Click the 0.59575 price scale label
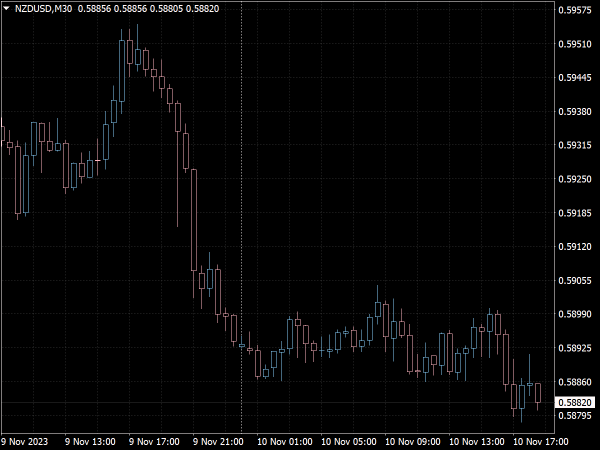Screen dimensions: 600x450 point(575,10)
